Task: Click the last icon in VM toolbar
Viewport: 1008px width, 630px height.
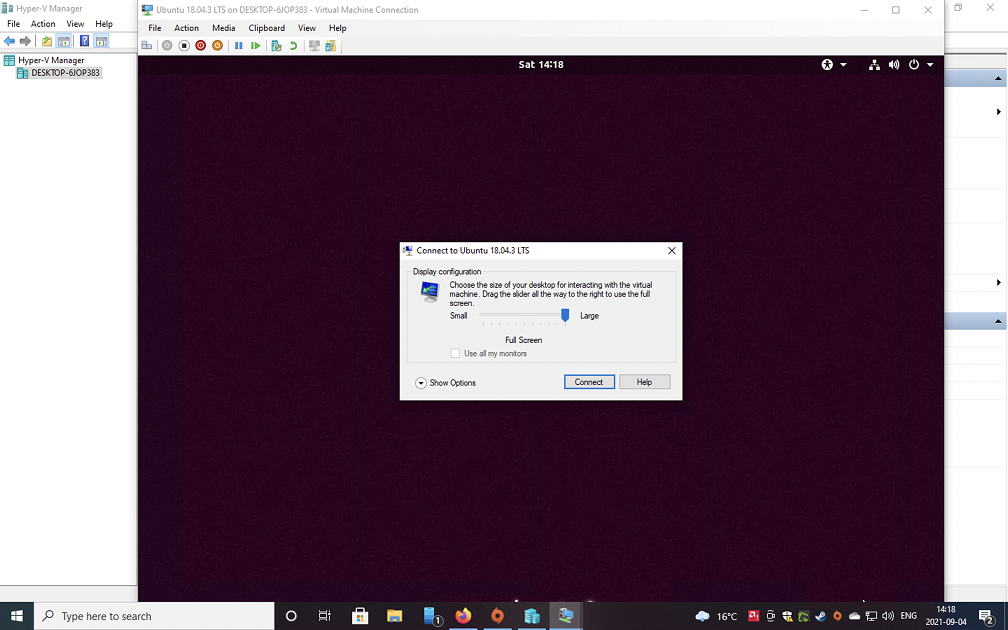Action: [x=330, y=46]
